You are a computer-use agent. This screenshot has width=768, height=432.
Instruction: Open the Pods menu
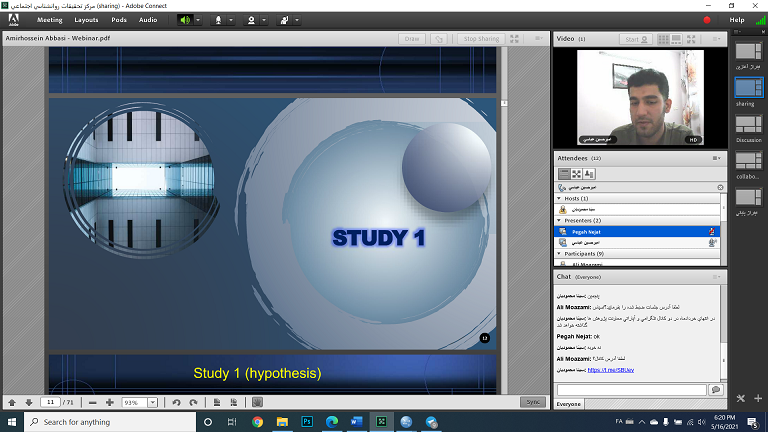point(119,19)
